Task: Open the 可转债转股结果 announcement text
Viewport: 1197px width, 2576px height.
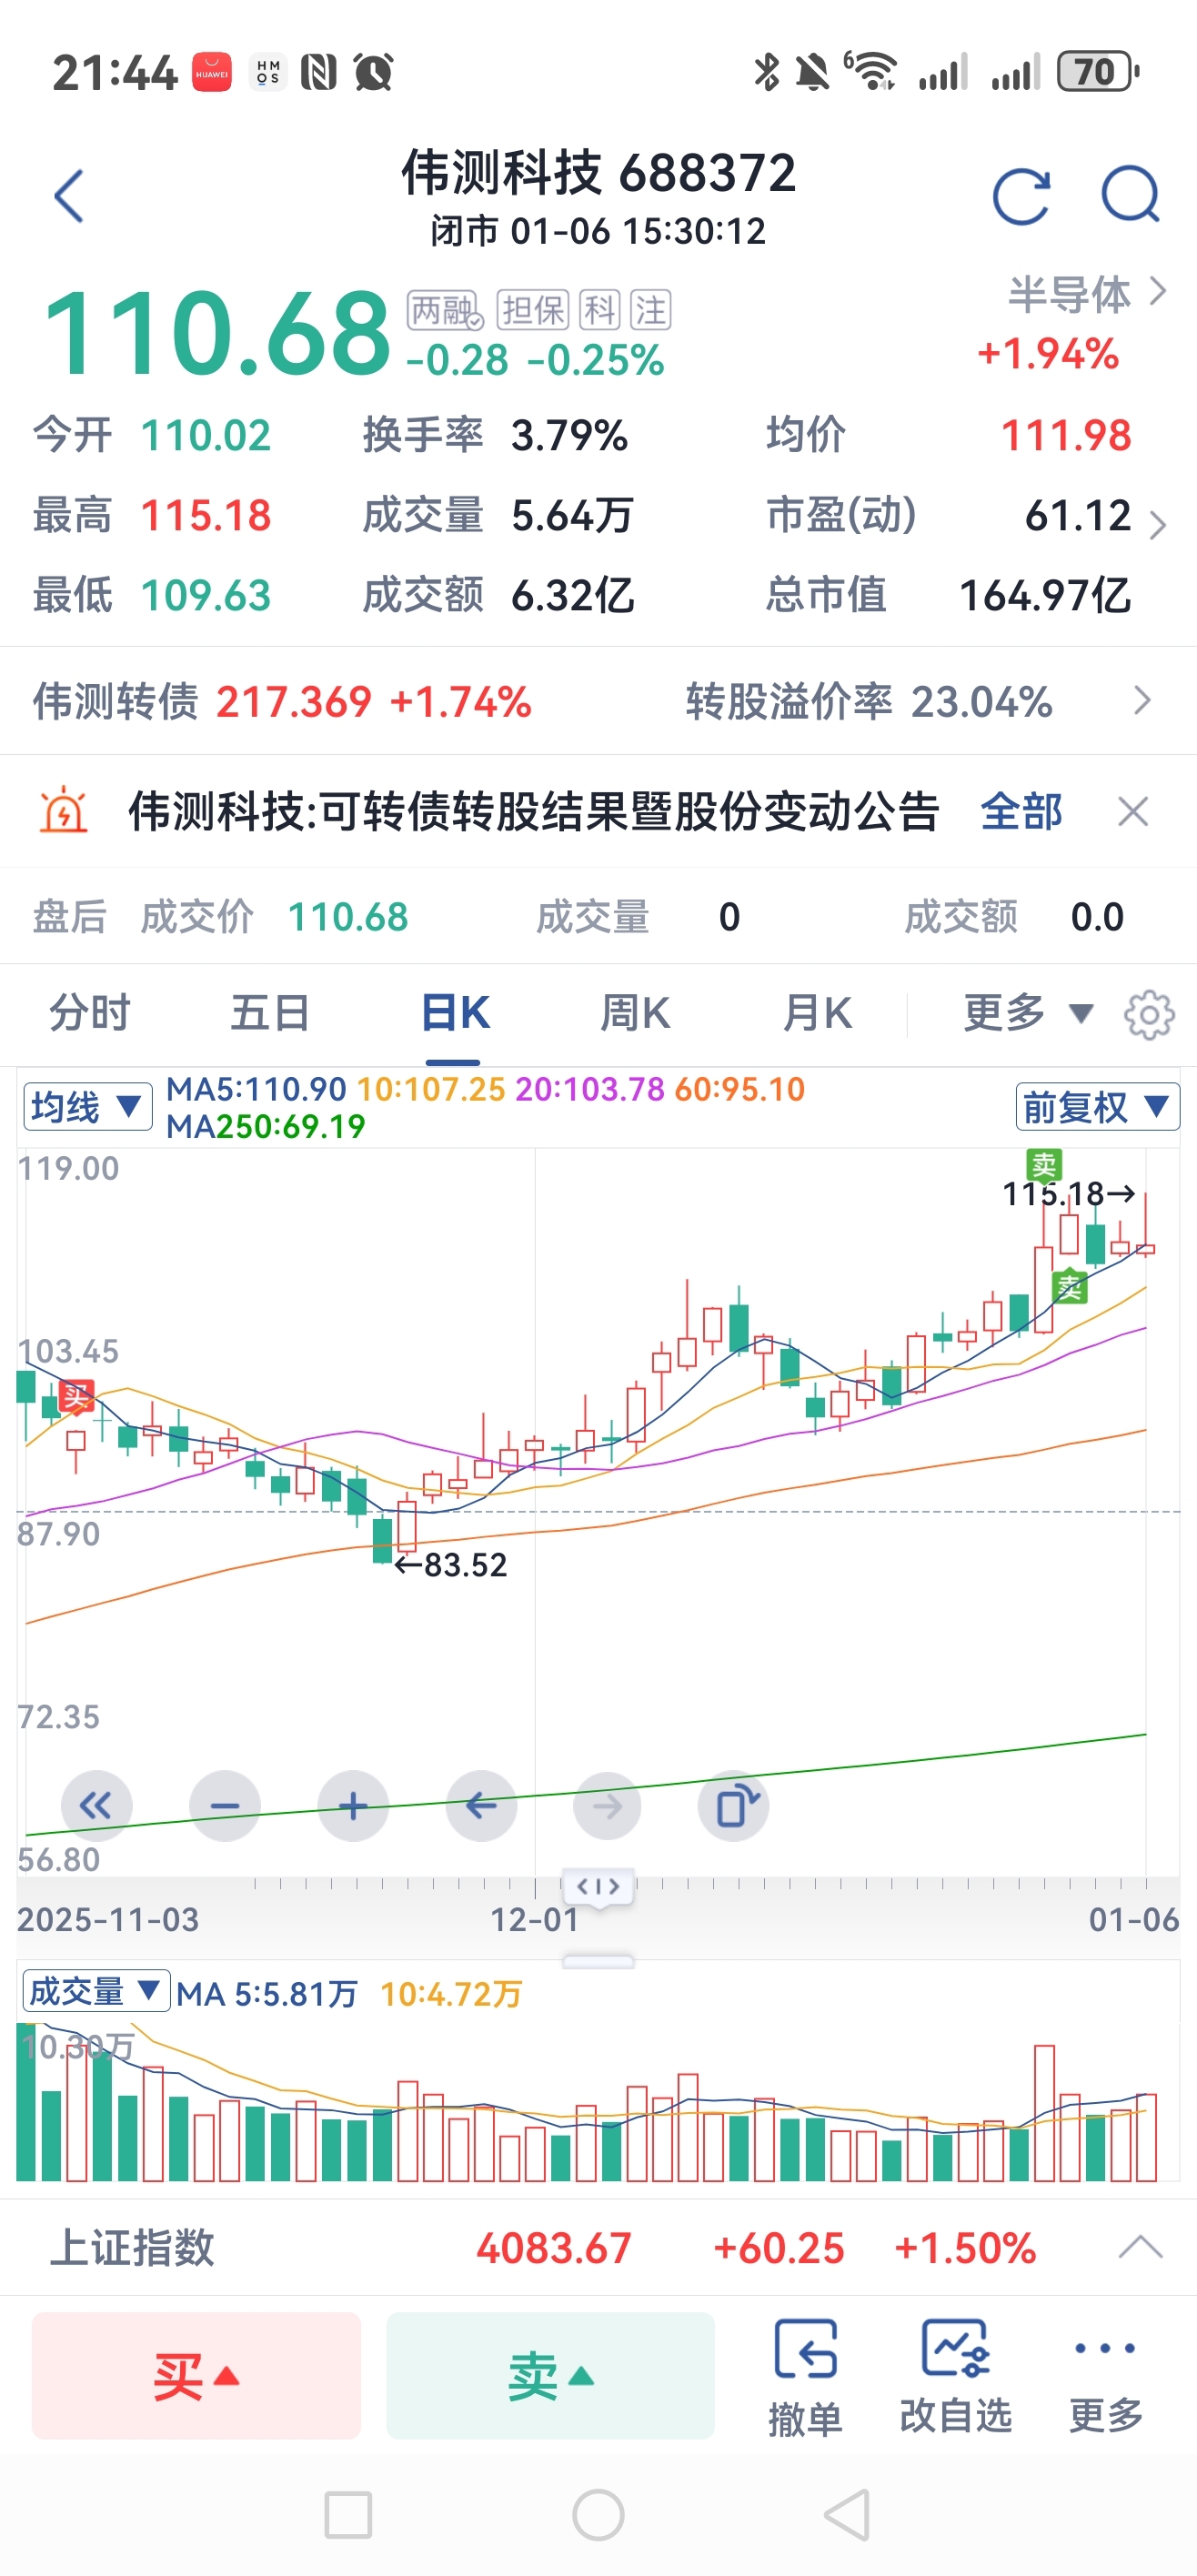Action: coord(533,811)
